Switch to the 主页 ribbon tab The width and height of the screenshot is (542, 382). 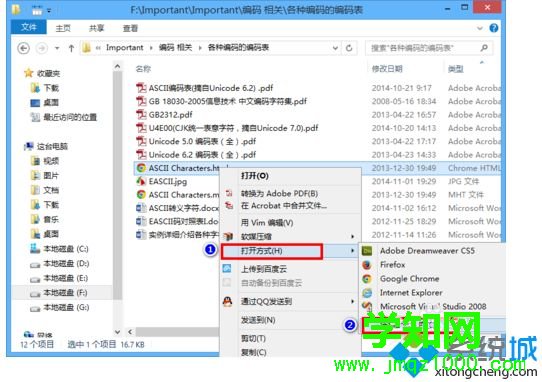[63, 28]
